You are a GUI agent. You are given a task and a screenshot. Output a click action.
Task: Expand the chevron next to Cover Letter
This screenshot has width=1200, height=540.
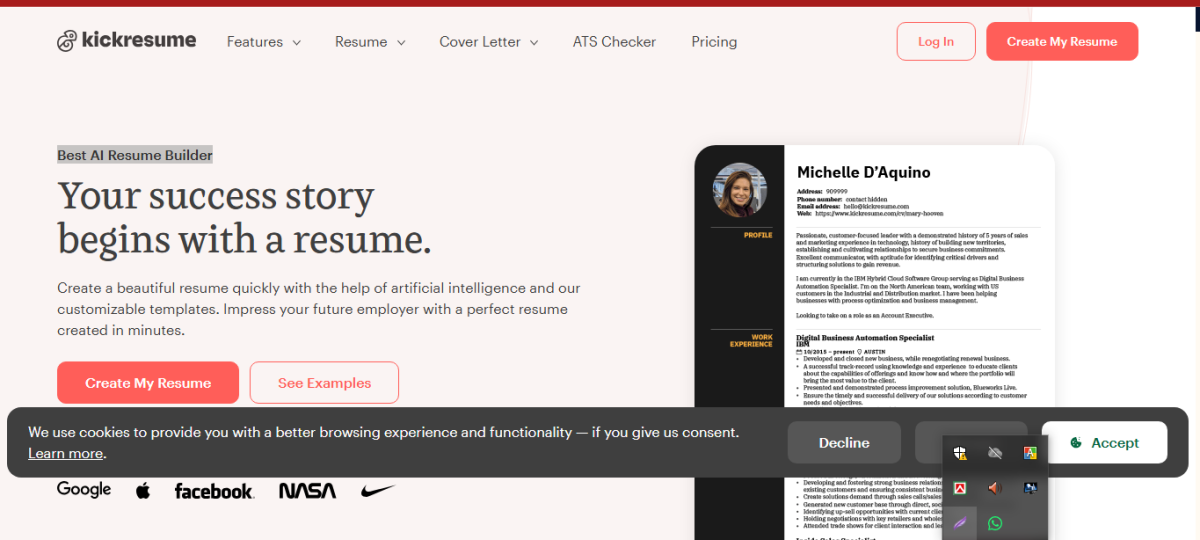pyautogui.click(x=534, y=43)
